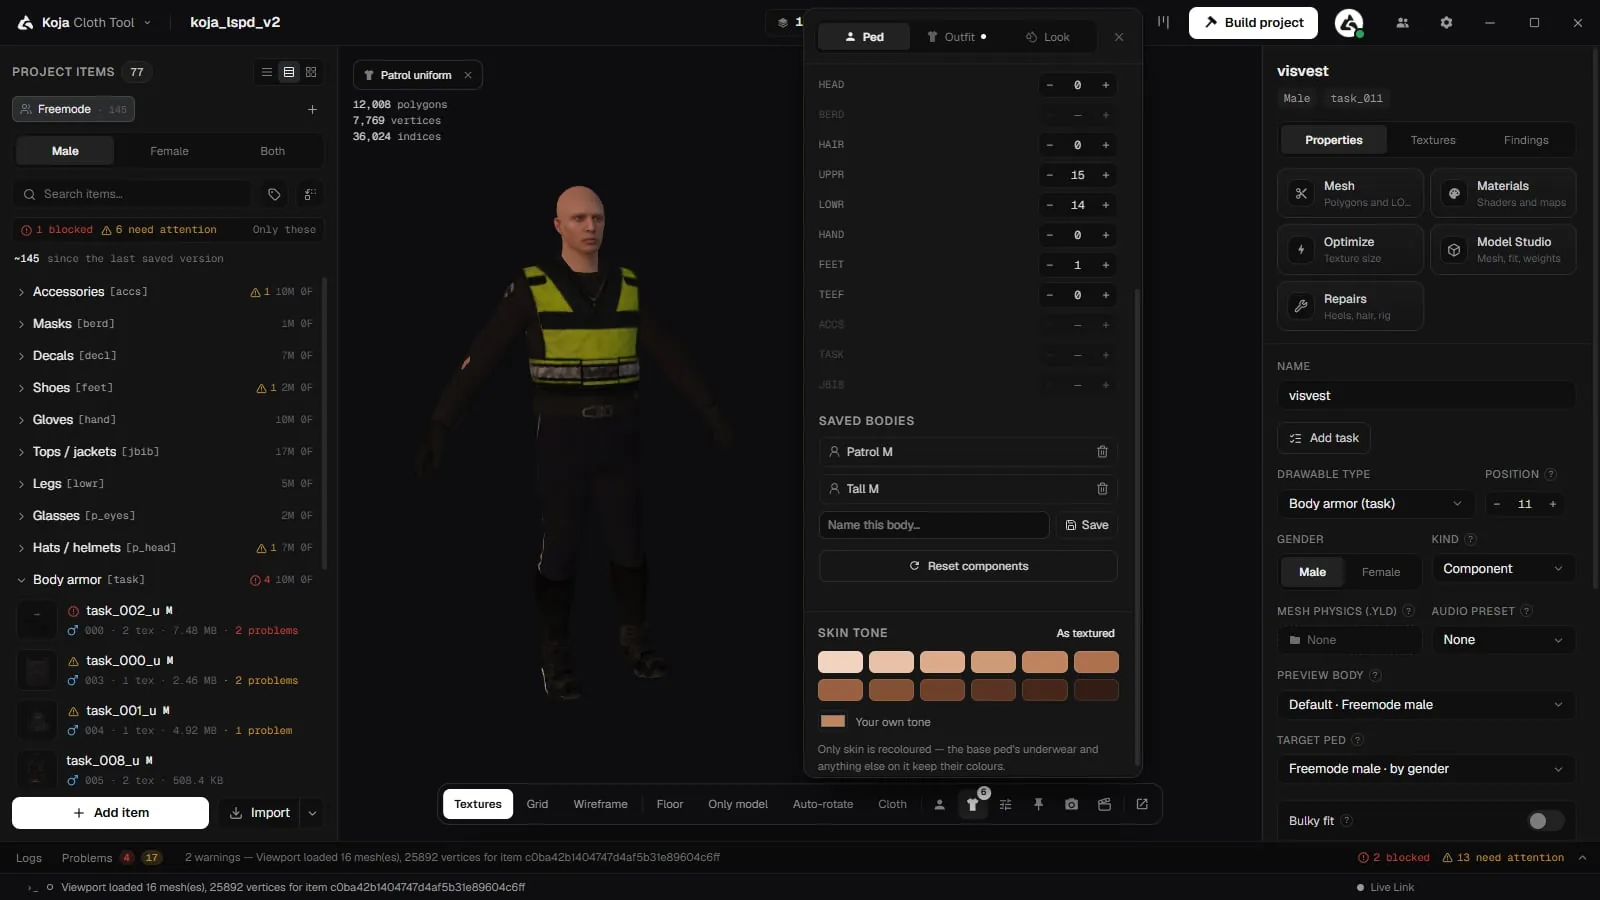The height and width of the screenshot is (900, 1600).
Task: Toggle the Bulky fit switch
Action: [x=1545, y=821]
